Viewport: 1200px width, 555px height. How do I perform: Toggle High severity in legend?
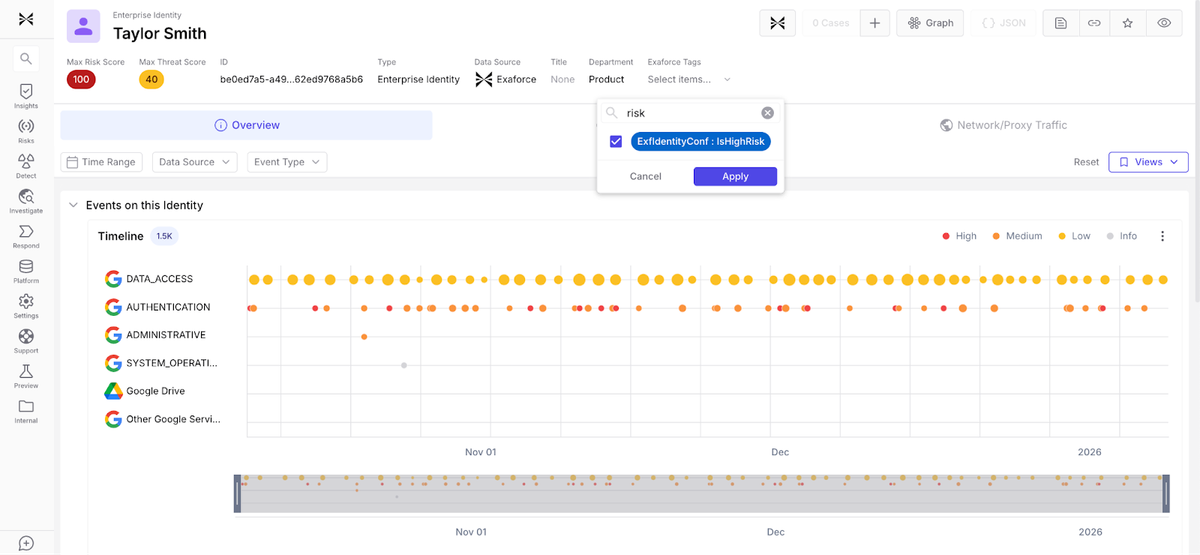click(960, 236)
